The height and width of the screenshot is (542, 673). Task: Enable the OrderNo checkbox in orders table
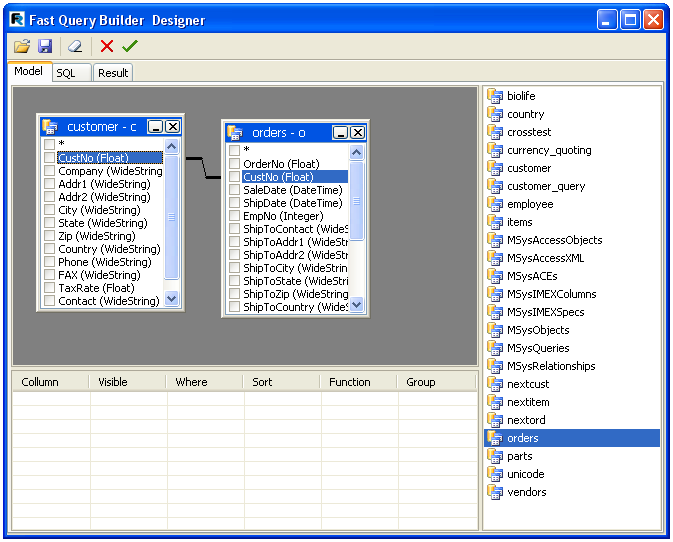coord(234,164)
